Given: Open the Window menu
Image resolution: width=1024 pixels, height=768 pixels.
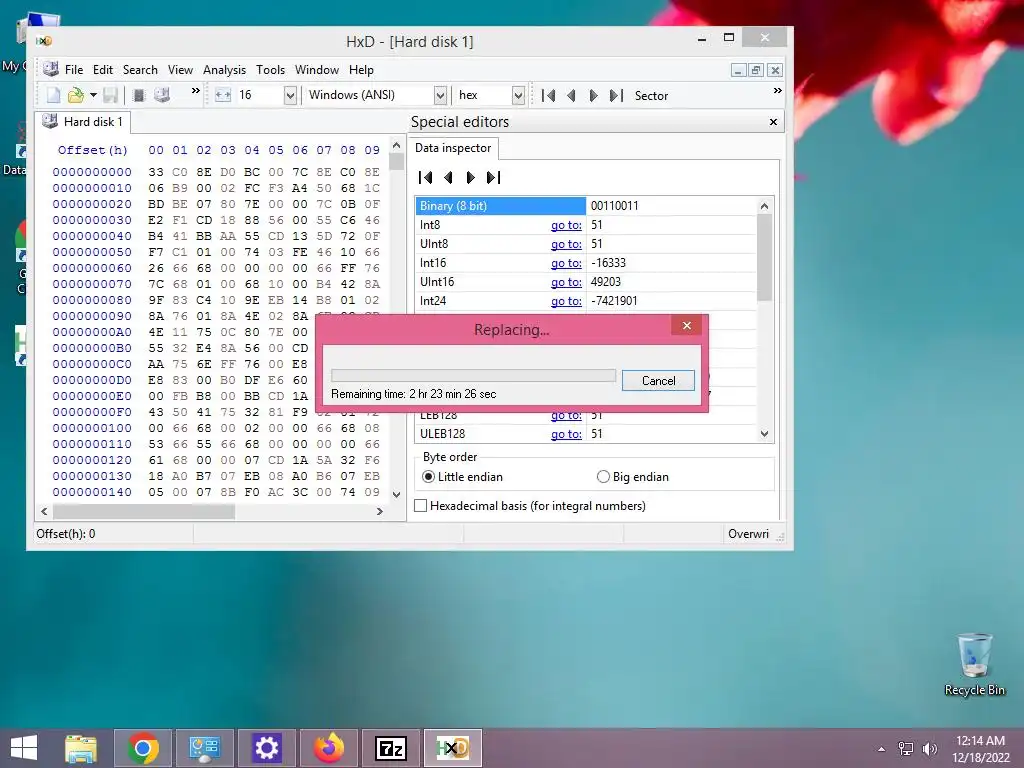Looking at the screenshot, I should click(x=317, y=70).
